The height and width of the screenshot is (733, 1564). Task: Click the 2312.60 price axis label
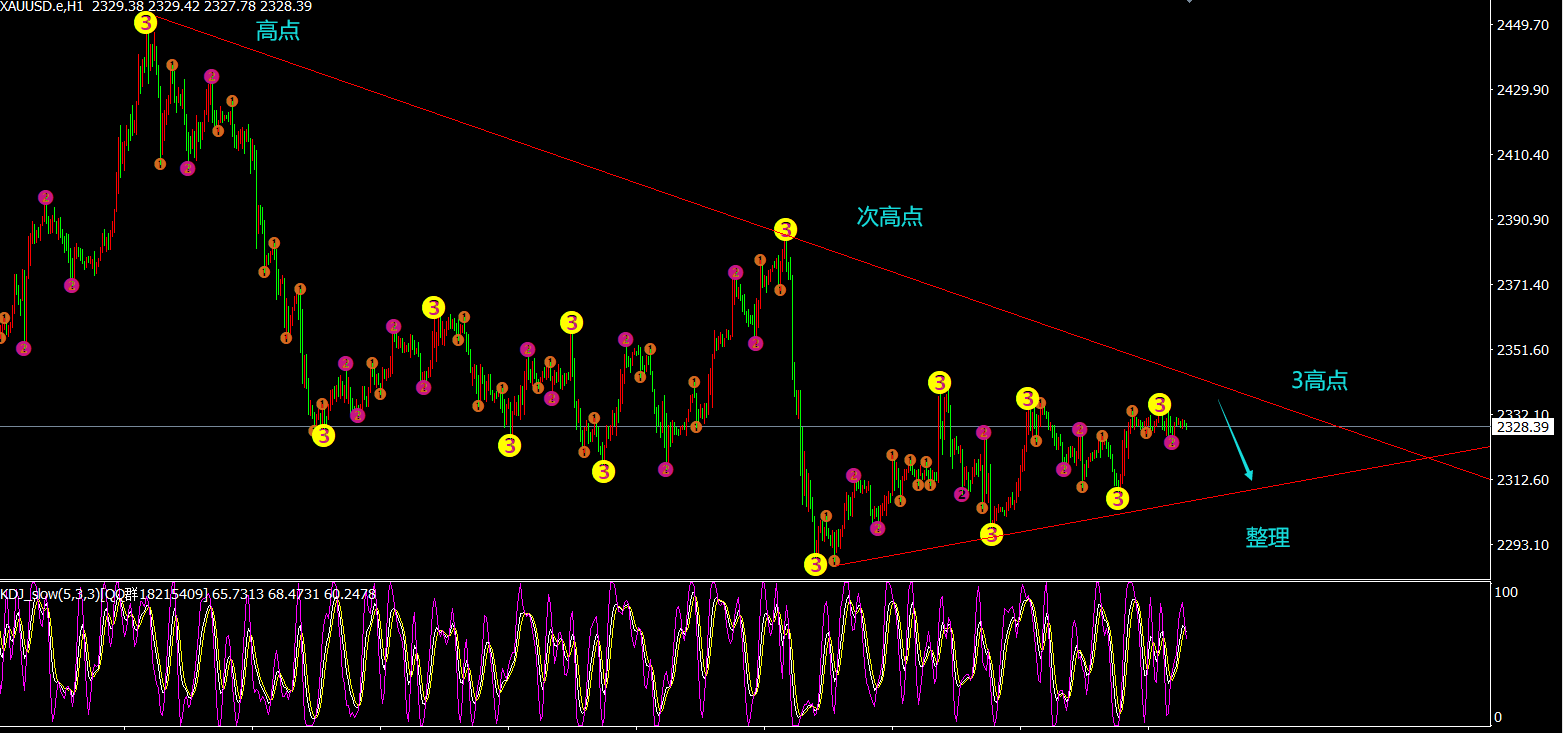tap(1524, 480)
